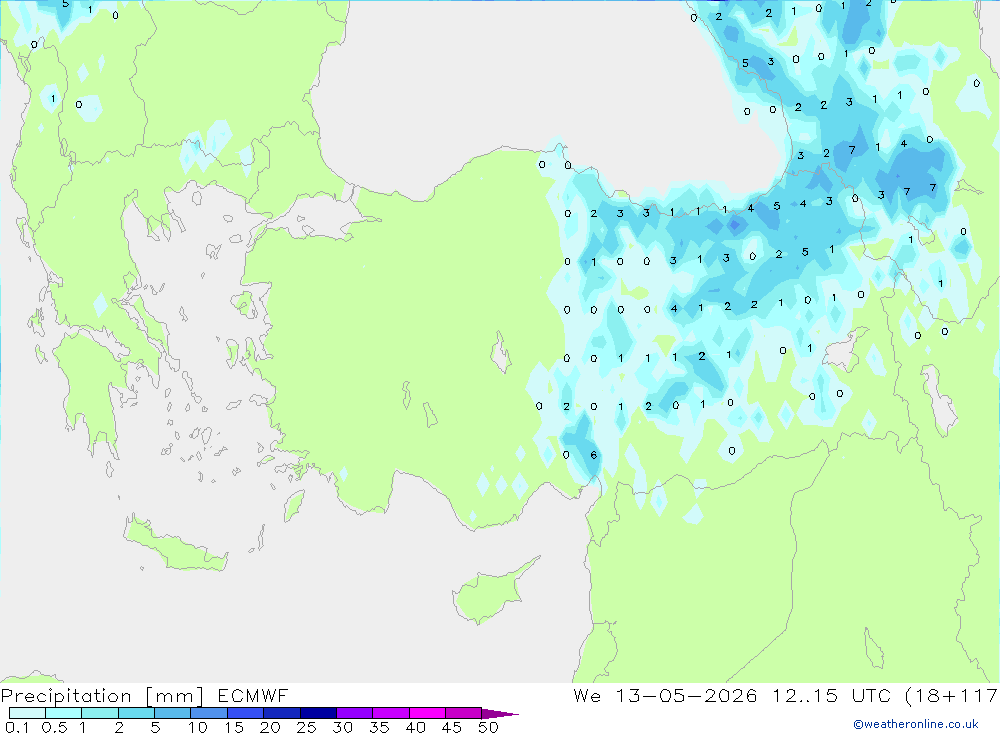Click the '12..15' time range text

click(805, 695)
